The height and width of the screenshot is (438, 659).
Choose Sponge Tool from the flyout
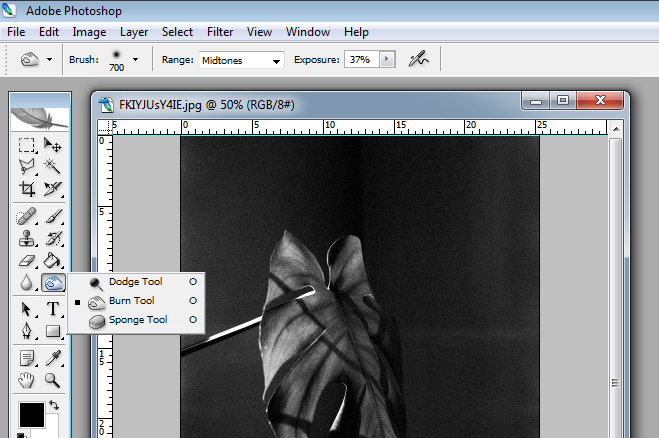click(137, 320)
